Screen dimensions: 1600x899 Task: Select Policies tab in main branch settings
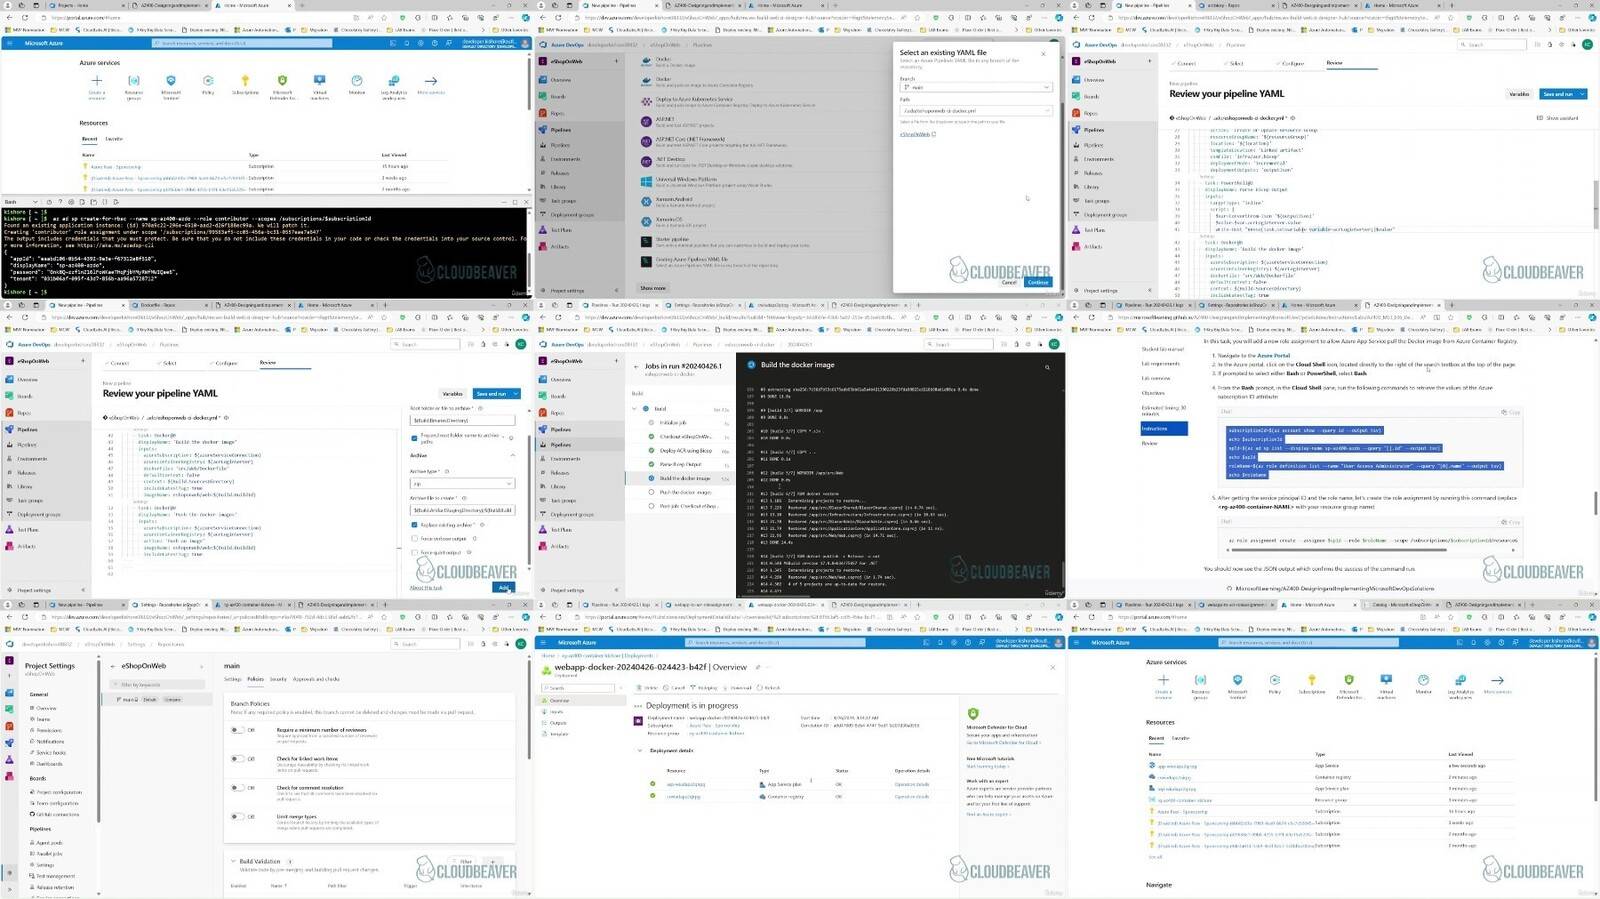[x=255, y=679]
